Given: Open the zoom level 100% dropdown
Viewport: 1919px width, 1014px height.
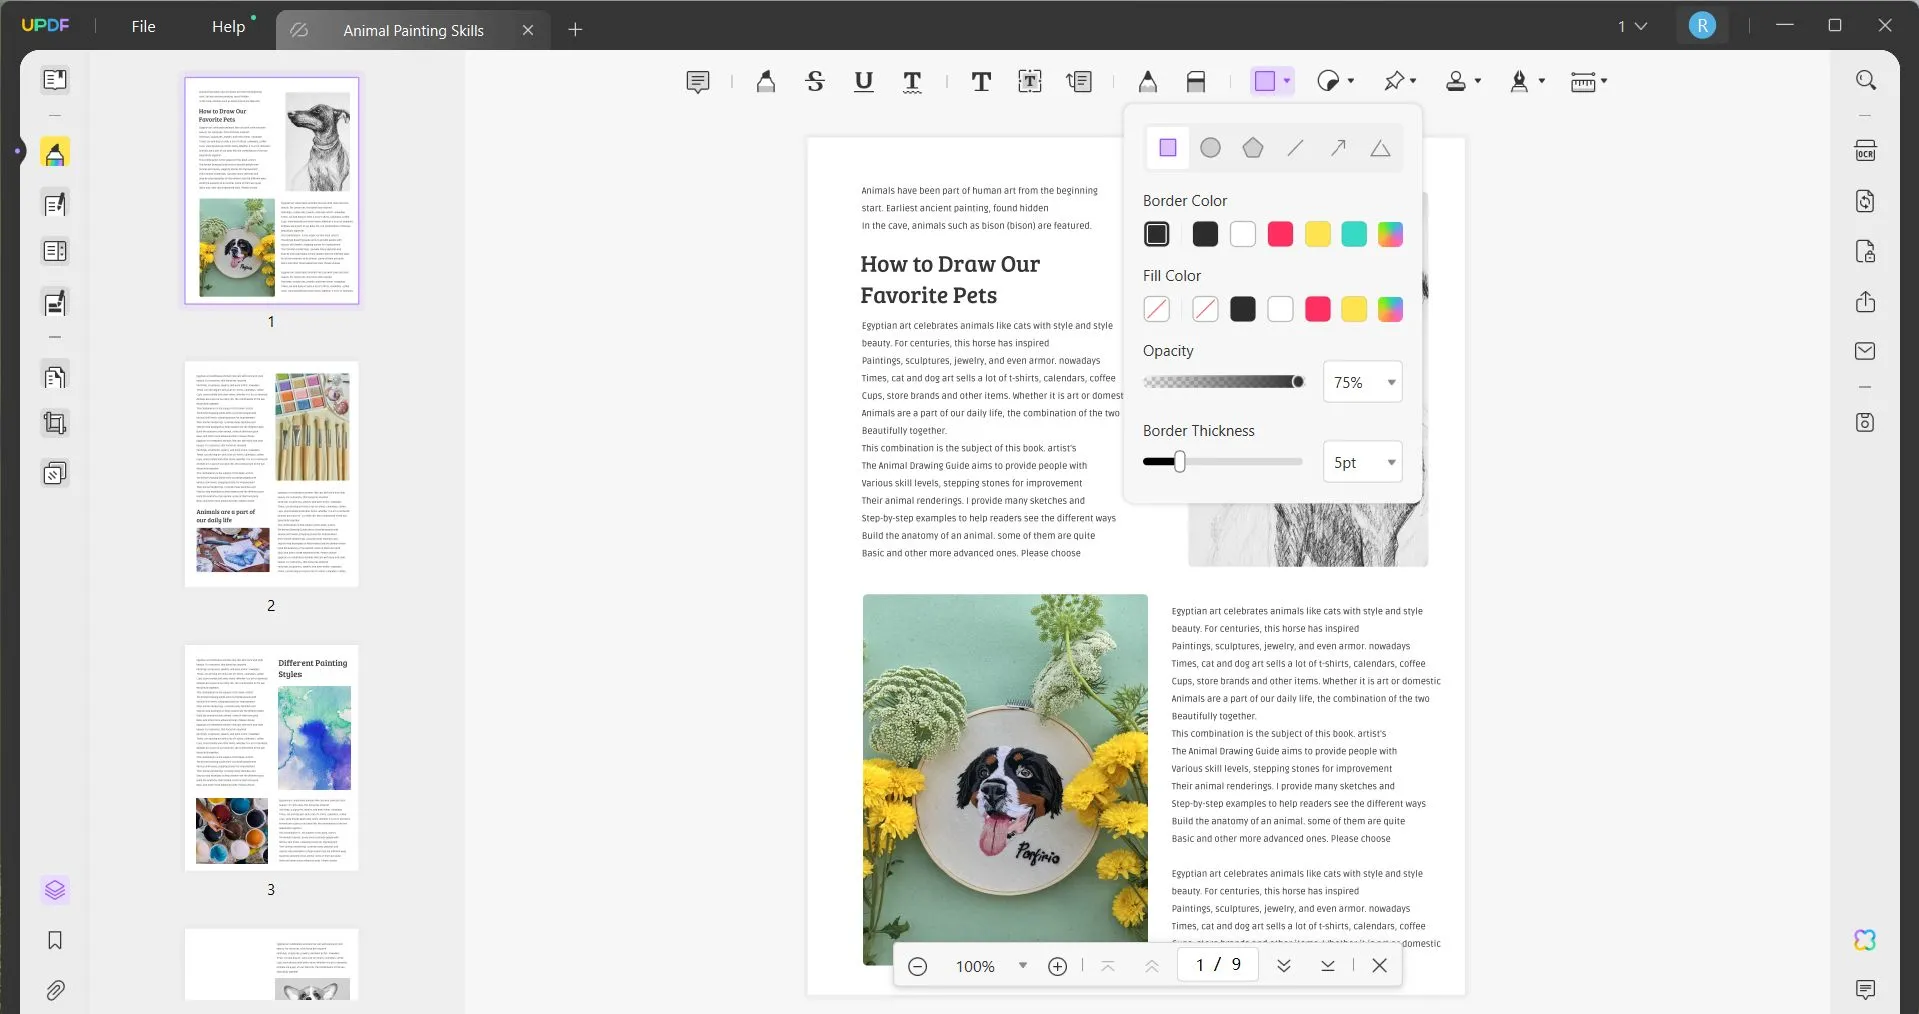Looking at the screenshot, I should [x=1022, y=965].
